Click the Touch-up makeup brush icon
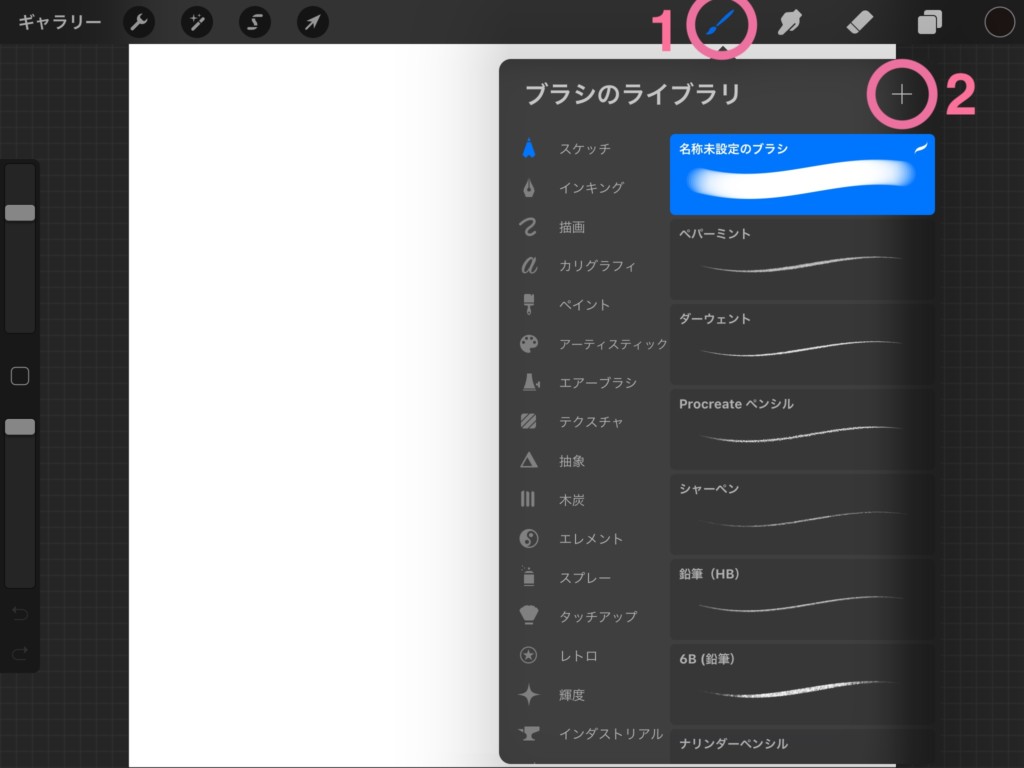 tap(529, 615)
